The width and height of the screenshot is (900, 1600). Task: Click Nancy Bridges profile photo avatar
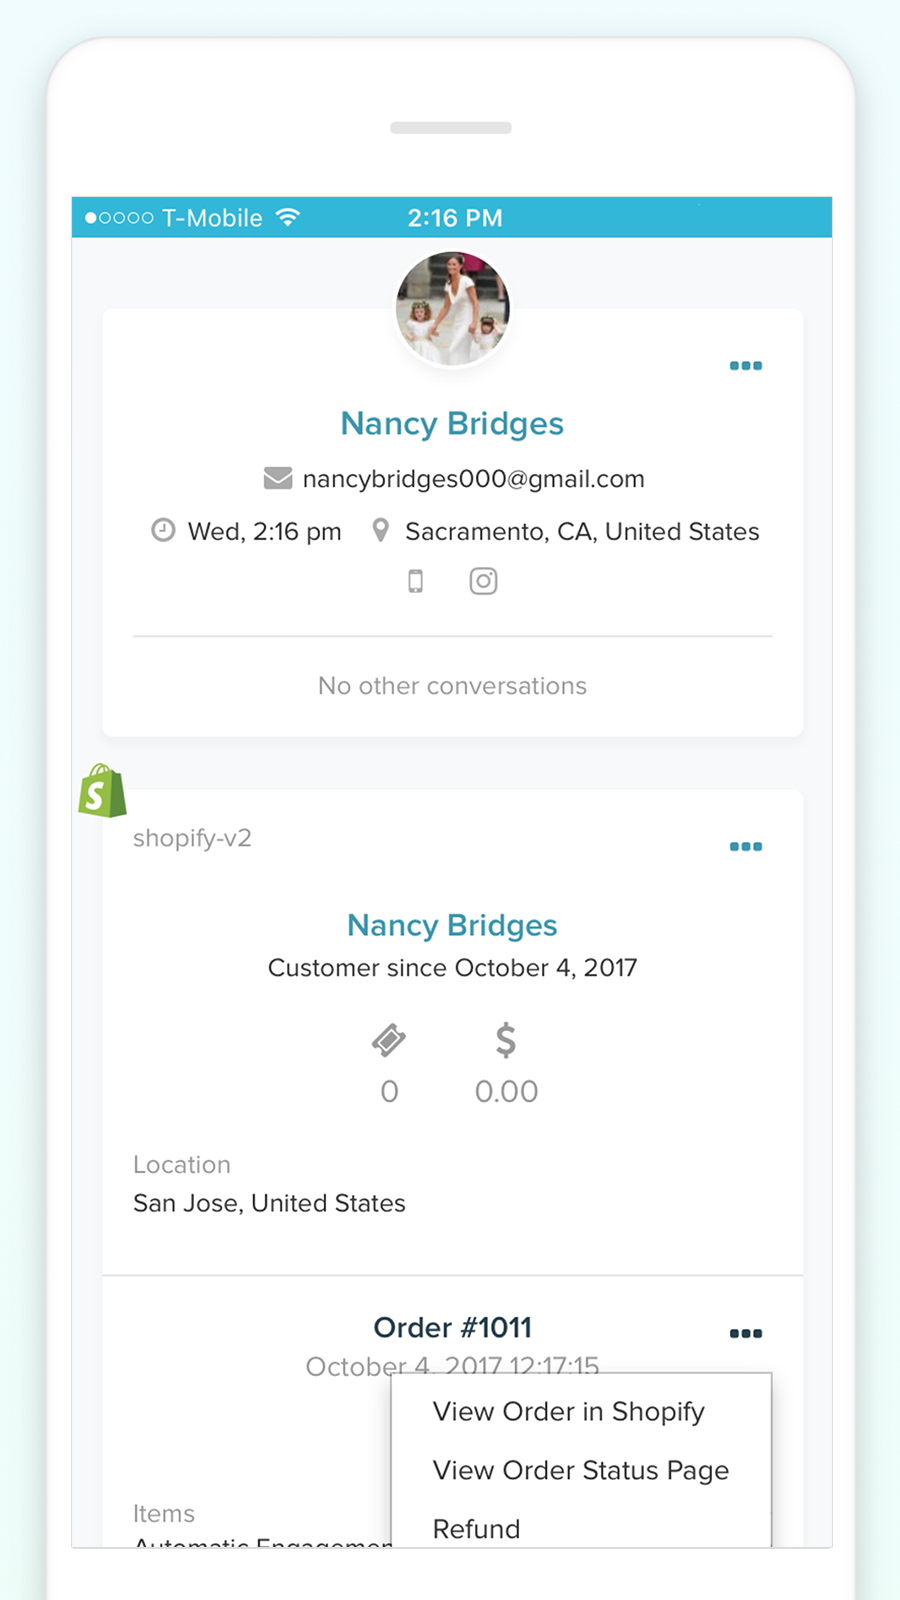(453, 307)
